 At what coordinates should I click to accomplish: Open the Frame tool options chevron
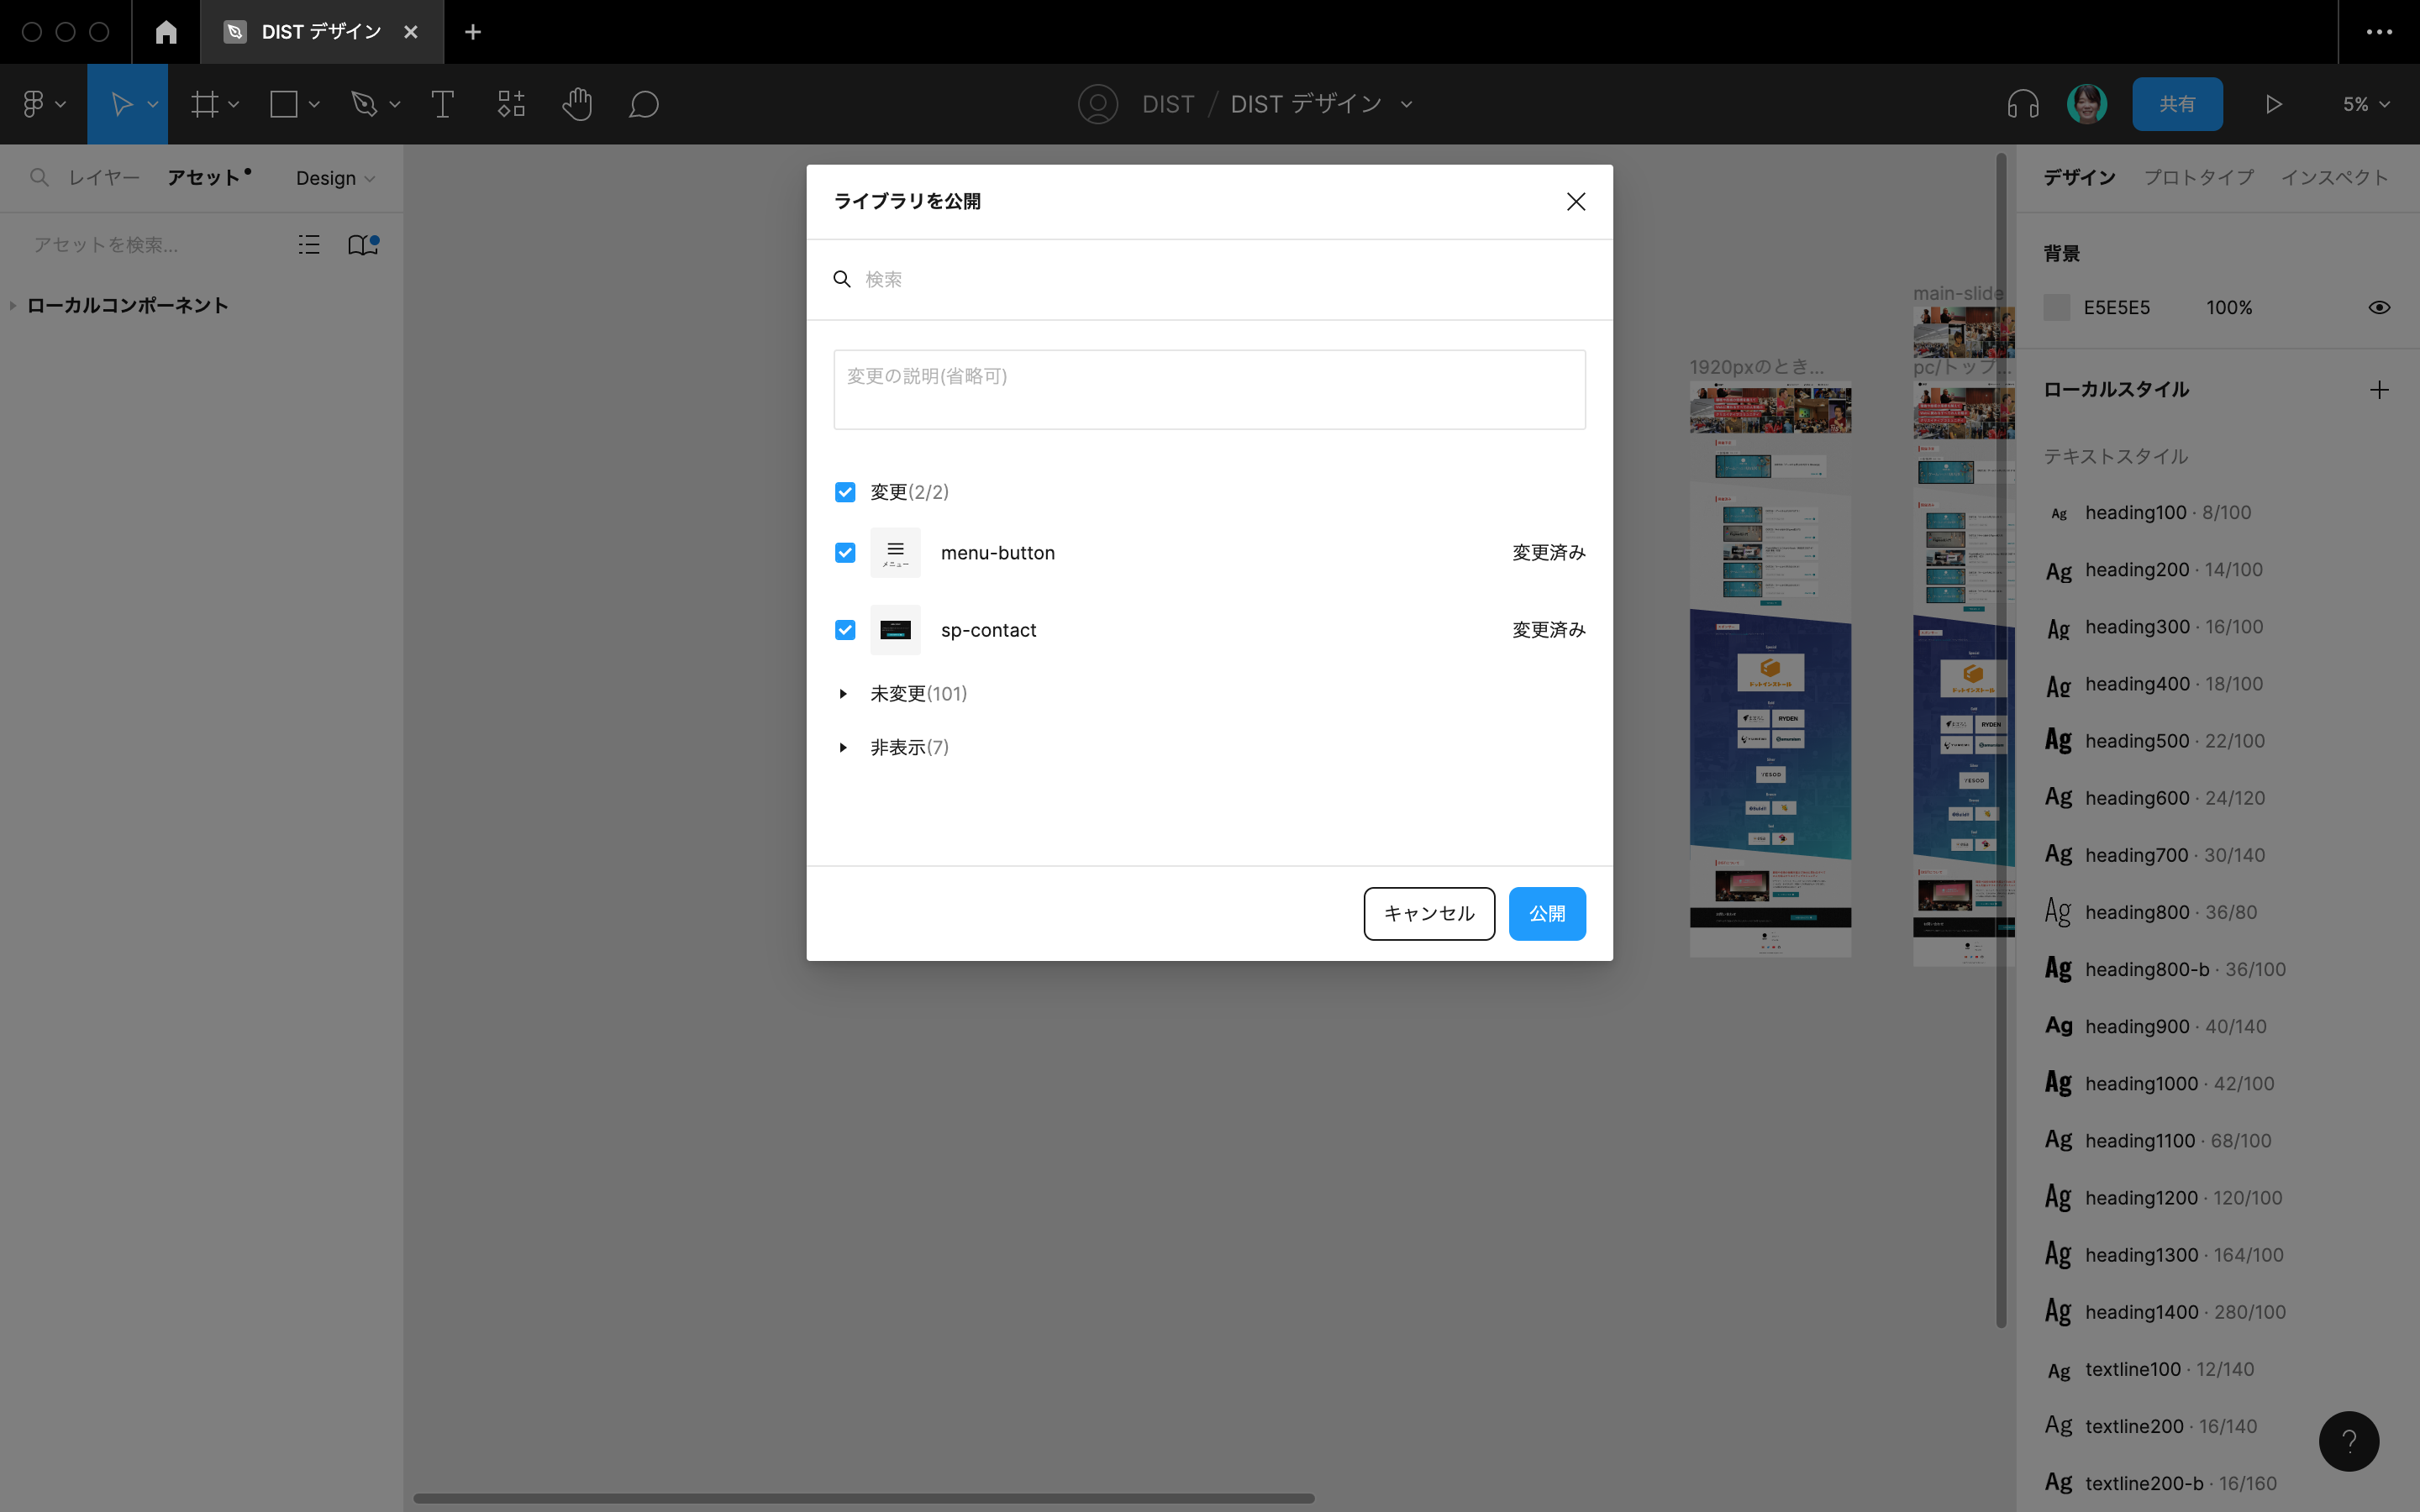point(233,104)
